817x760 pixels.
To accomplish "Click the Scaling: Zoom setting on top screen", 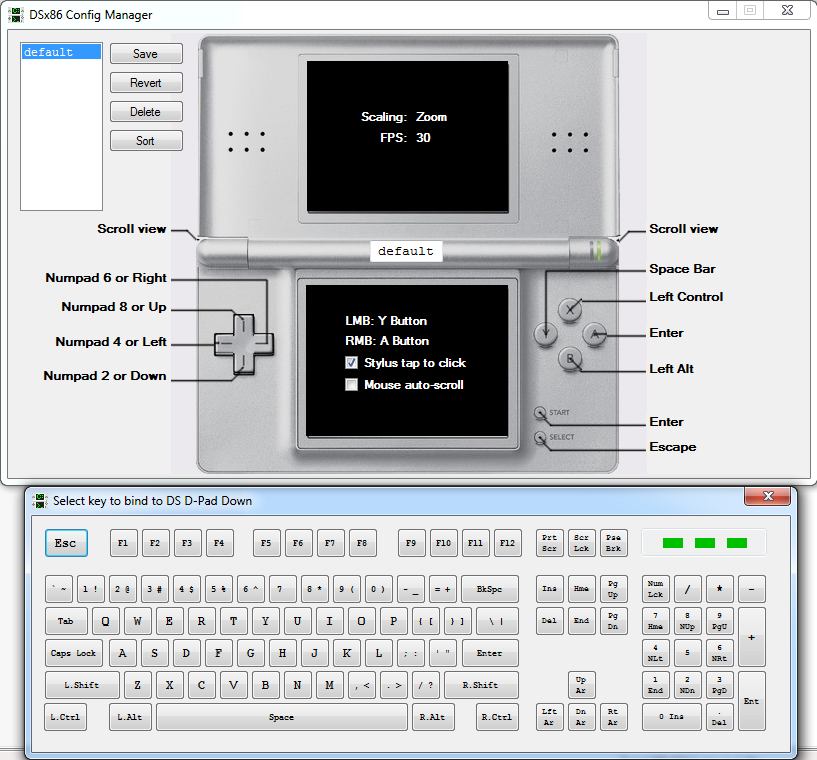I will click(404, 117).
